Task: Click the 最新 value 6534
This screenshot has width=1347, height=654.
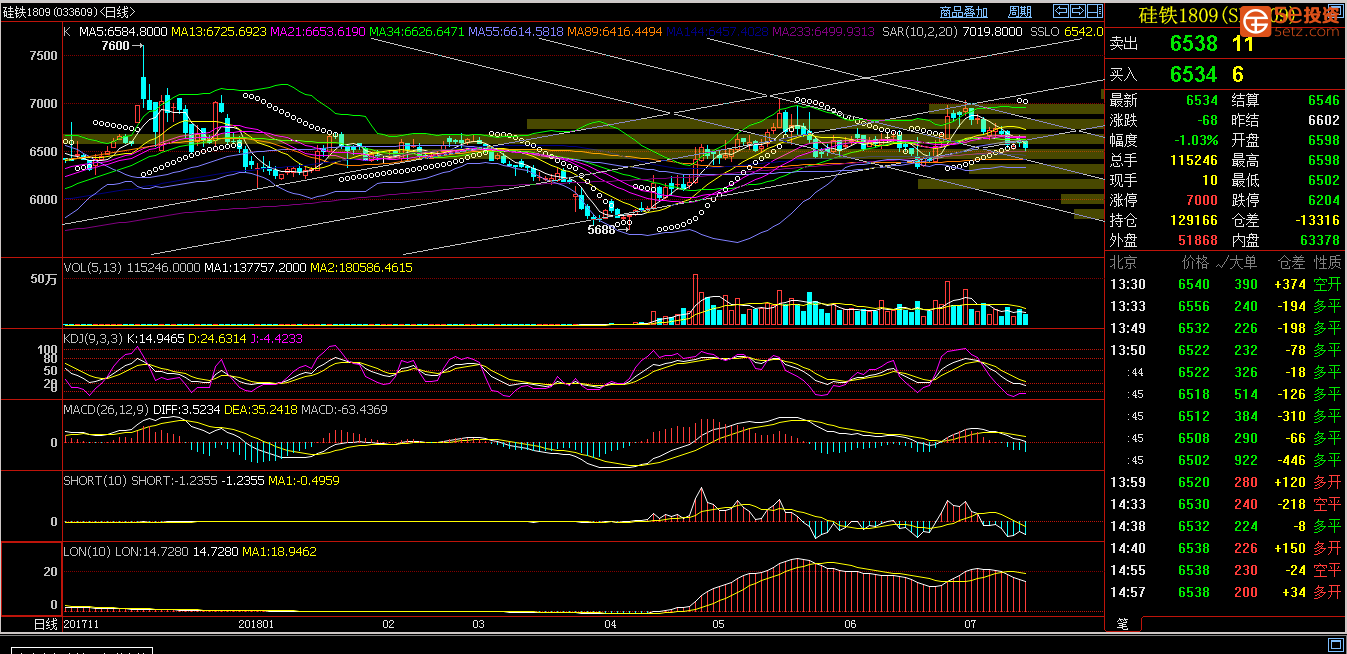Action: tap(1202, 100)
